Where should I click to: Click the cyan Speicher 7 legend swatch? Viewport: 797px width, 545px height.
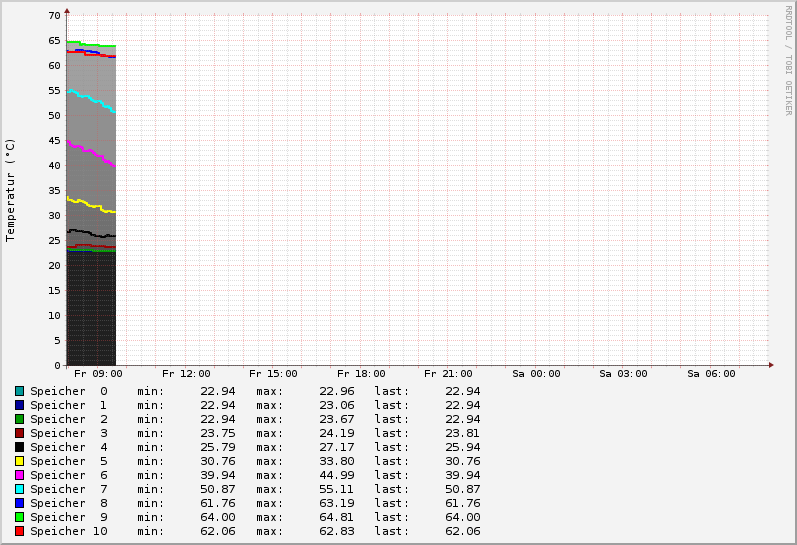pyautogui.click(x=19, y=489)
